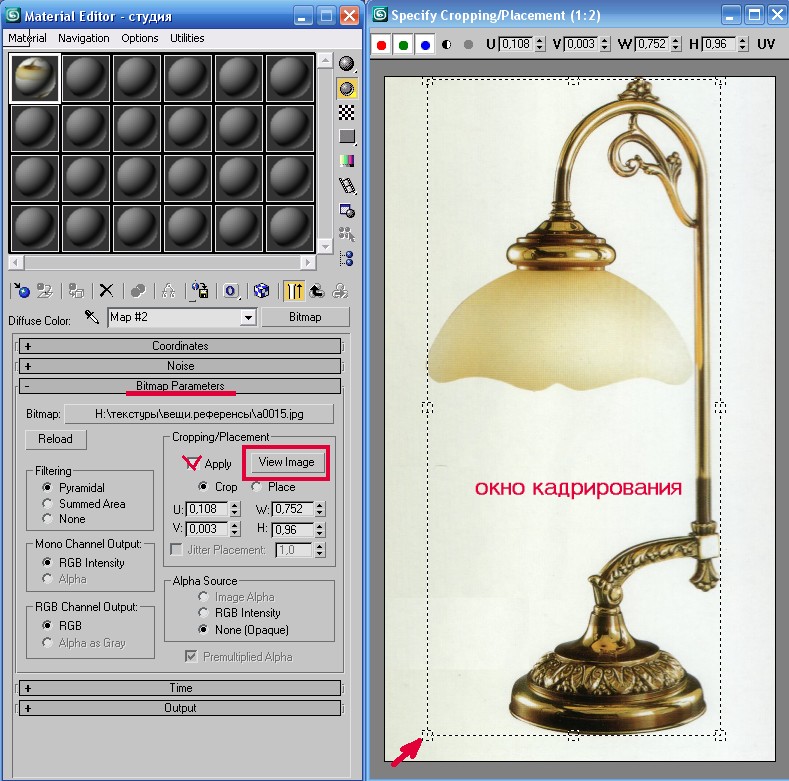789x781 pixels.
Task: Click the Get Material icon
Action: click(x=22, y=291)
